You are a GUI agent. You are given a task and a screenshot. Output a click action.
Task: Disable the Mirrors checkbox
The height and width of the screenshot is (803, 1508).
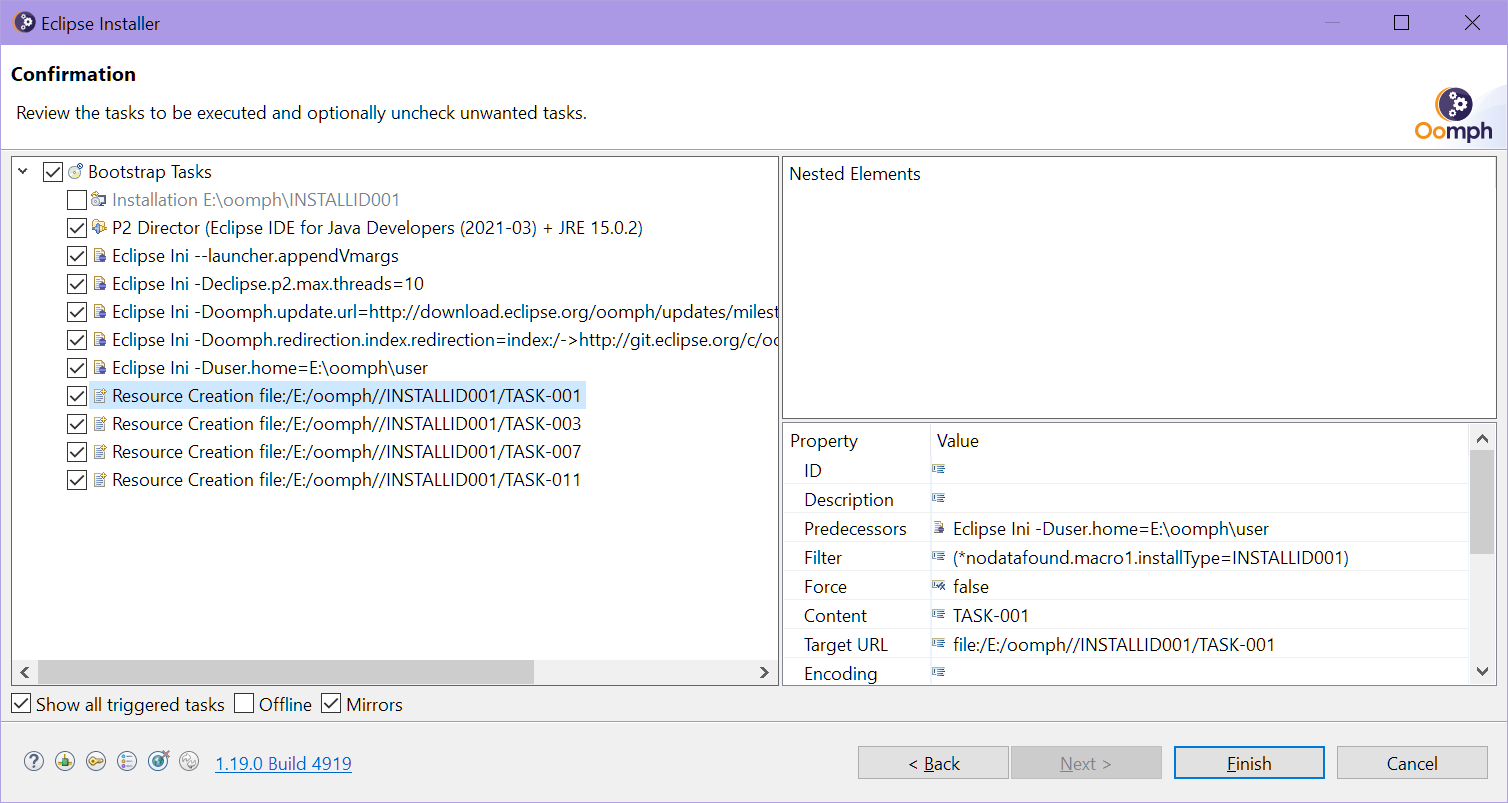click(331, 704)
